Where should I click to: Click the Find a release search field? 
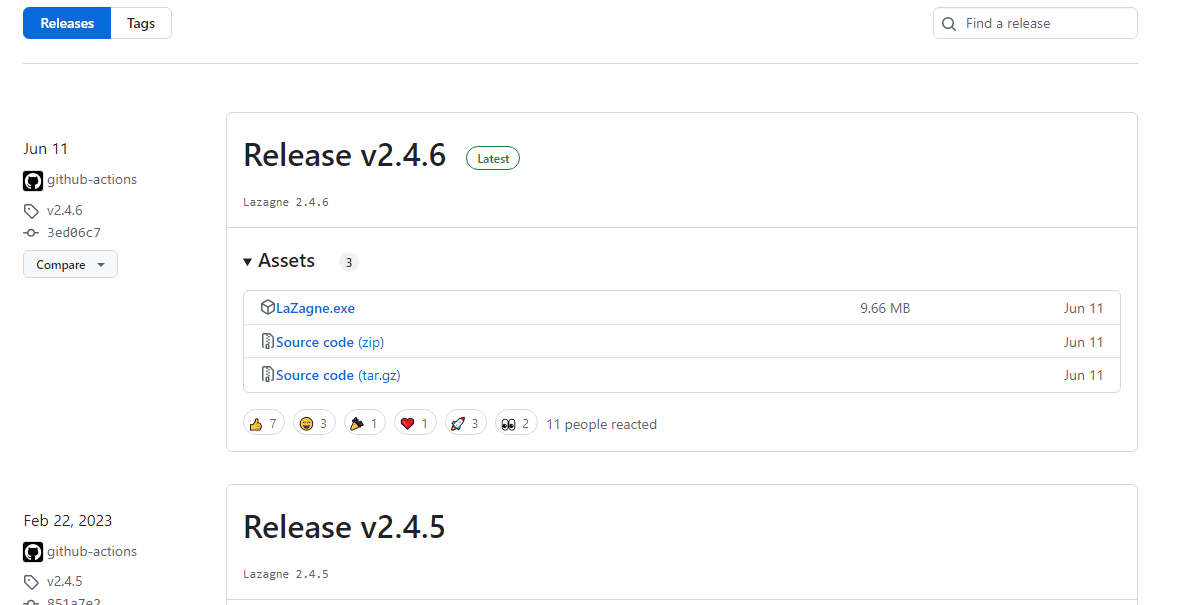pyautogui.click(x=1045, y=23)
